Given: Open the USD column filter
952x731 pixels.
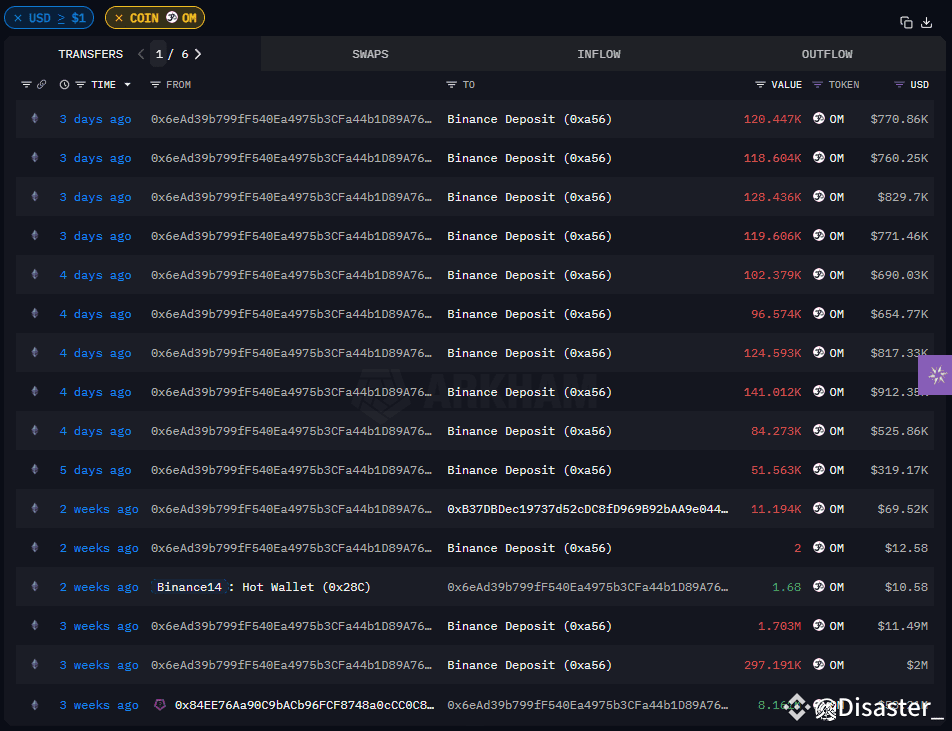Looking at the screenshot, I should (x=899, y=84).
